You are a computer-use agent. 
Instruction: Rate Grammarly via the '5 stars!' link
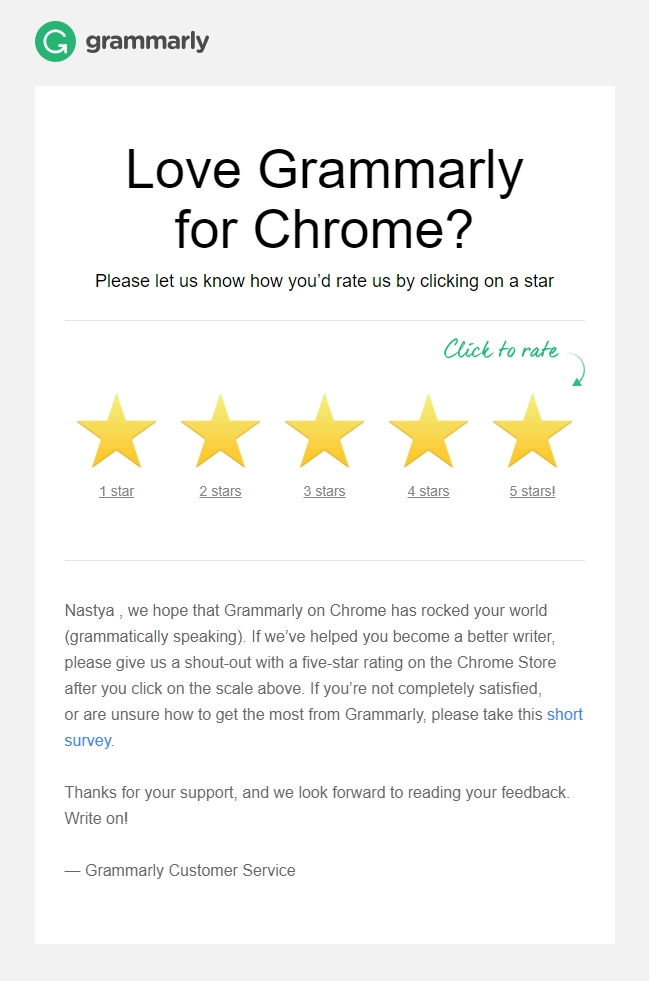[x=532, y=491]
